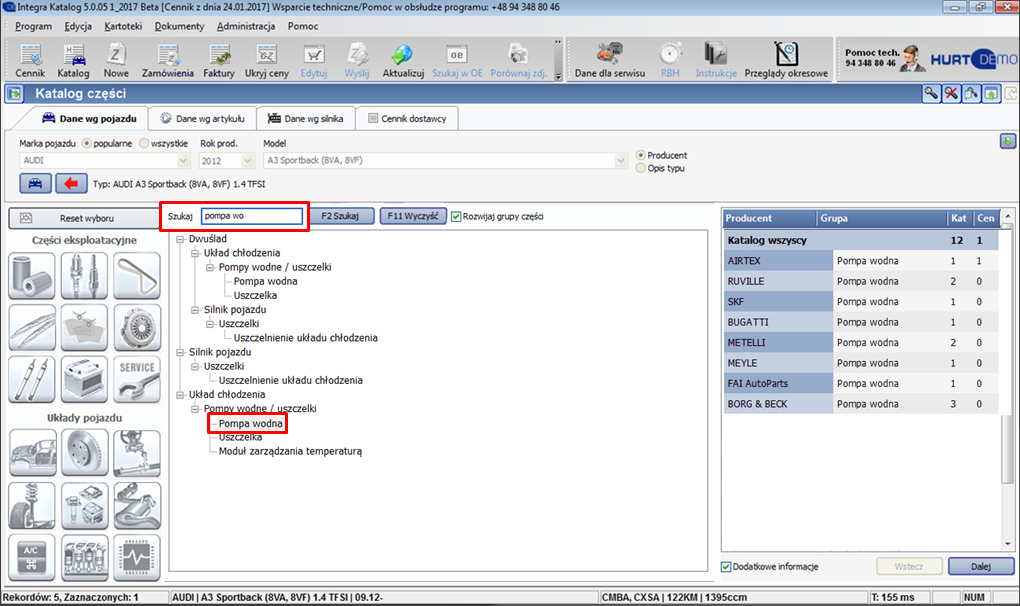Toggle Dodatkowe informacje checkbox
1020x606 pixels.
tap(726, 567)
